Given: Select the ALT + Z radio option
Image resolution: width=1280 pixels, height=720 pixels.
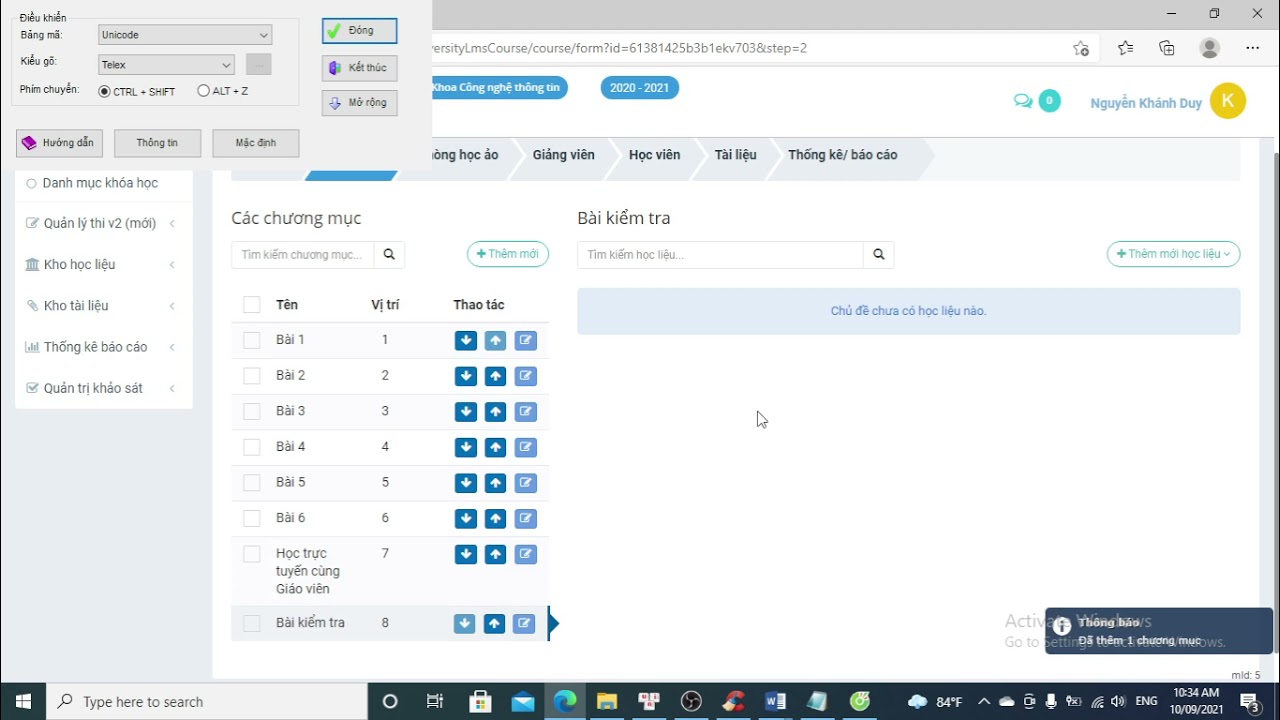Looking at the screenshot, I should [x=204, y=91].
